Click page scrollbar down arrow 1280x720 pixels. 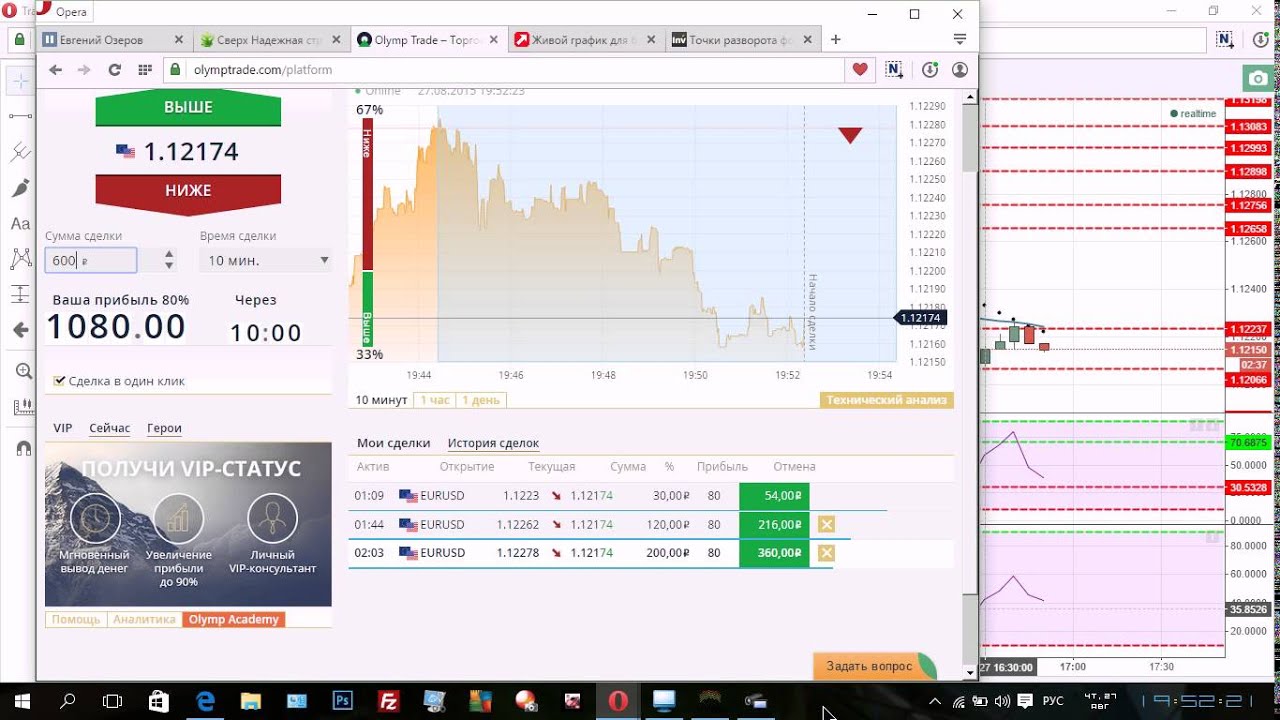(x=969, y=672)
